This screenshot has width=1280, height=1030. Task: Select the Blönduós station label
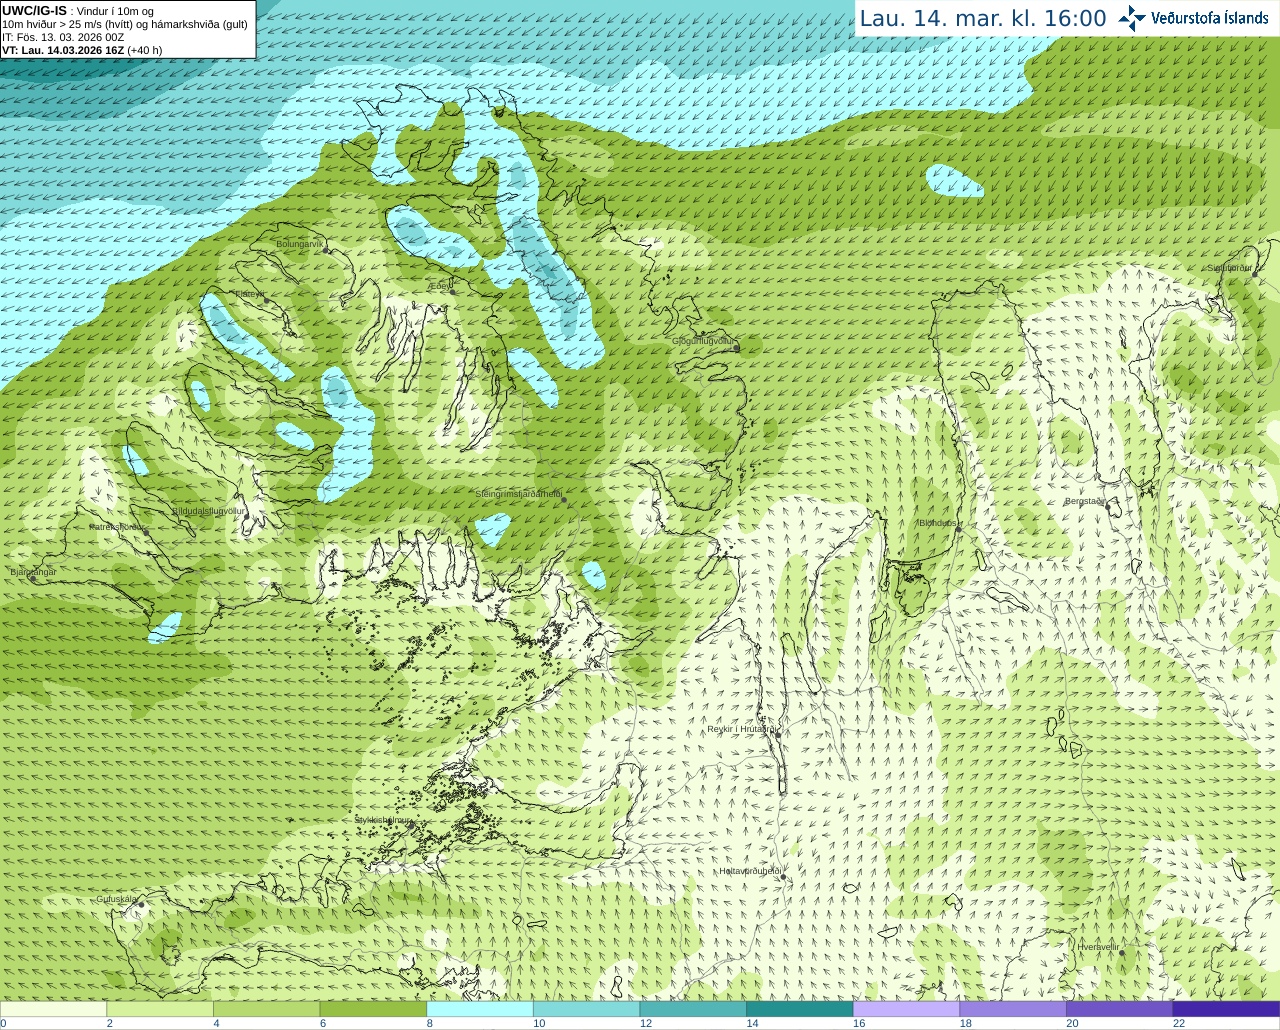coord(938,523)
